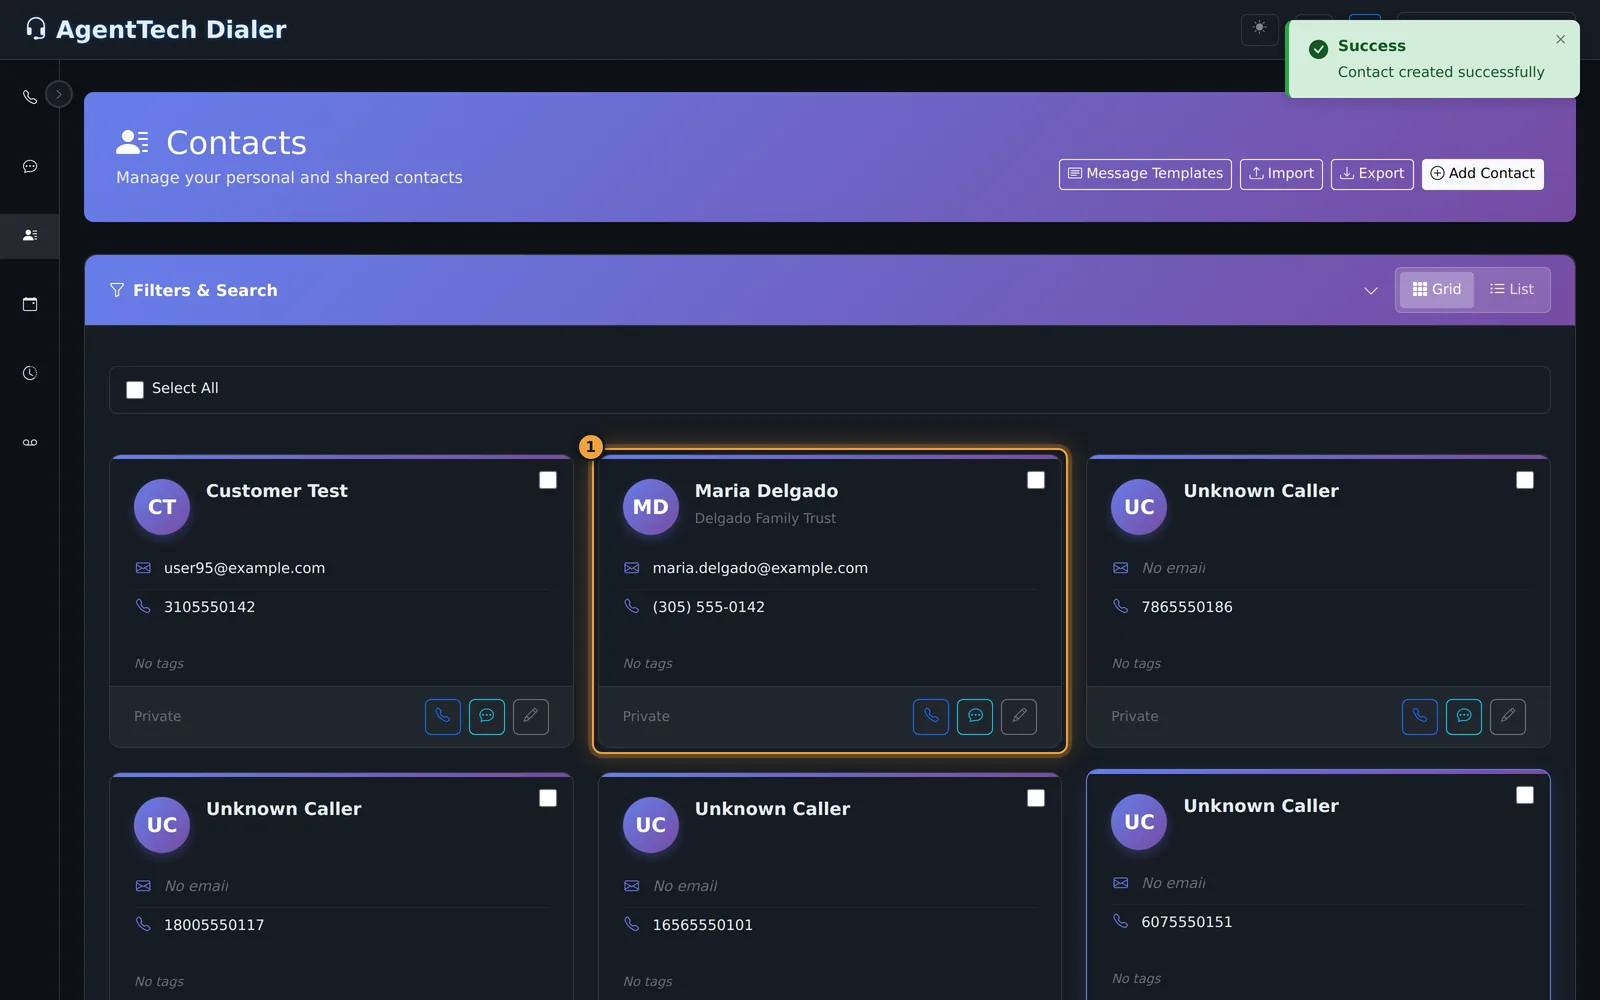The height and width of the screenshot is (1000, 1600).
Task: Switch to List view
Action: tap(1512, 290)
